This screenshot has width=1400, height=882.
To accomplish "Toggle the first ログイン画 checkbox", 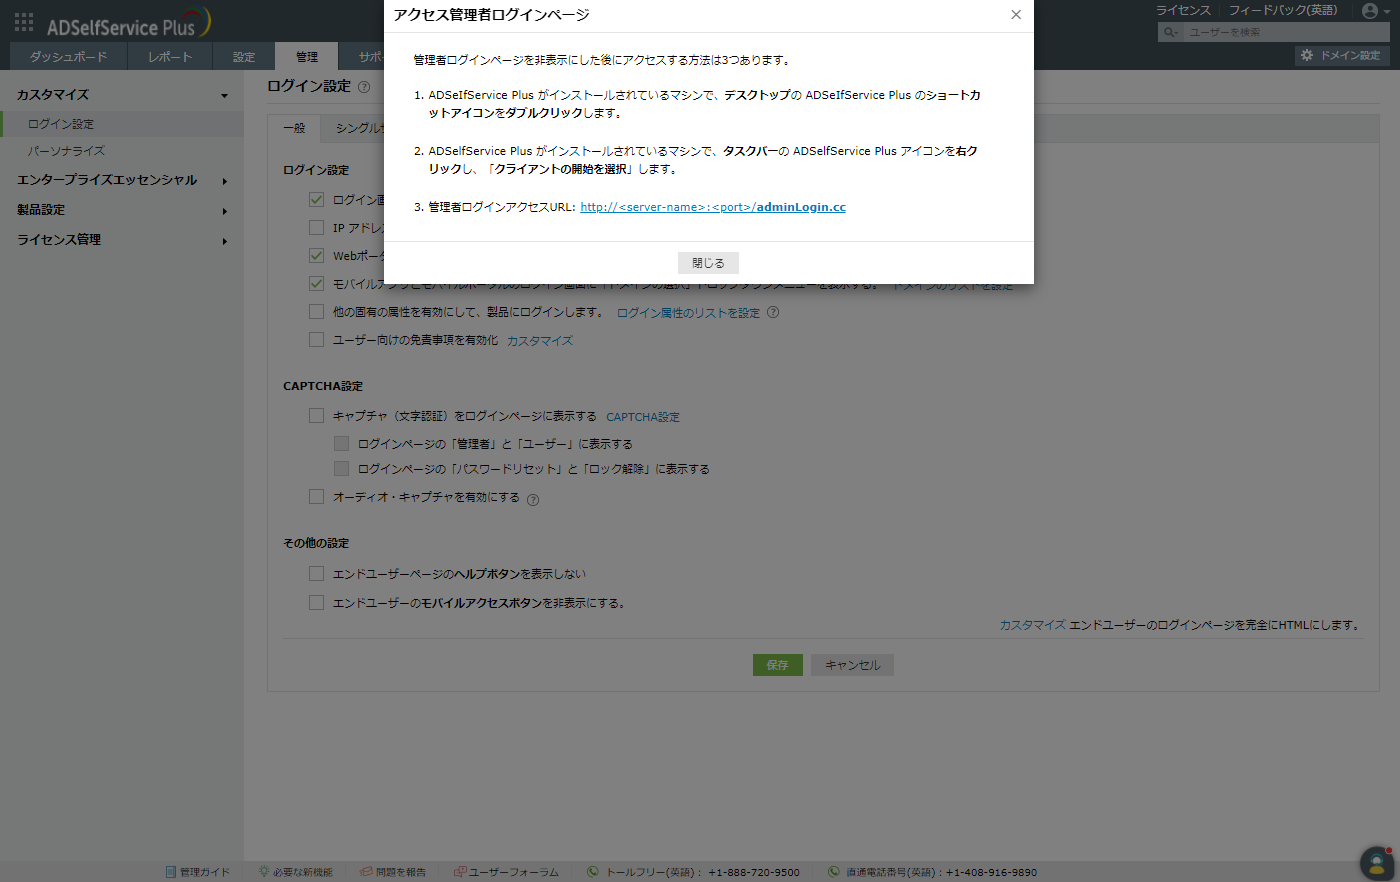I will point(316,200).
